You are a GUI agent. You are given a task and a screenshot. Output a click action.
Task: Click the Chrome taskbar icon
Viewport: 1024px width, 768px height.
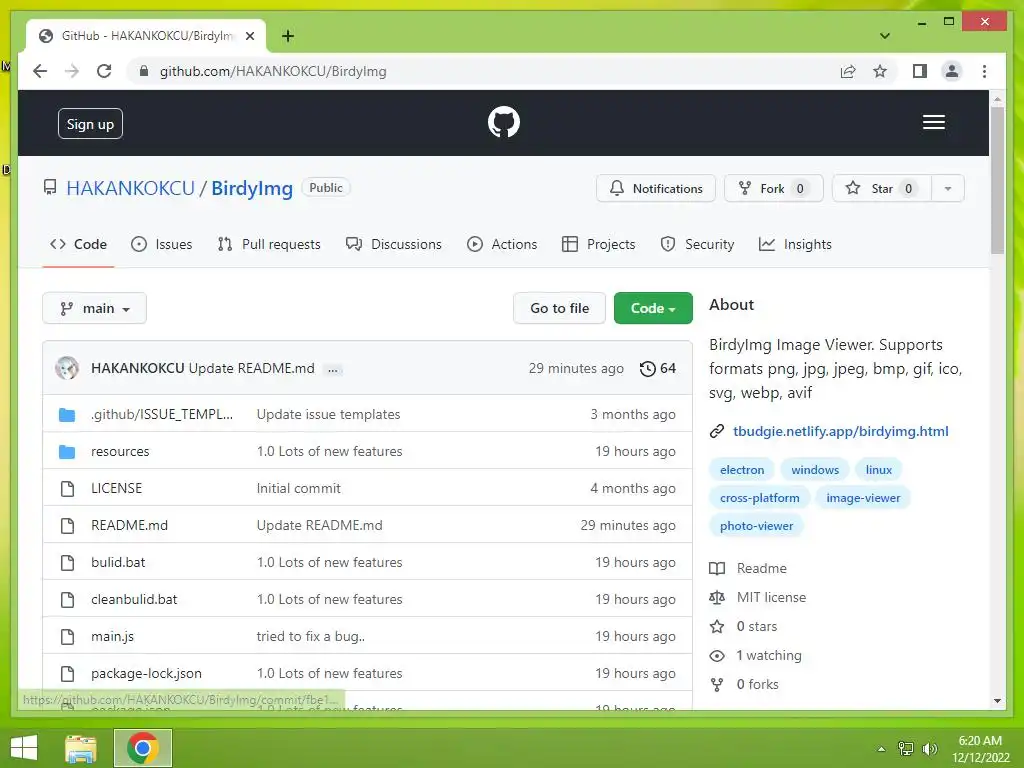142,748
